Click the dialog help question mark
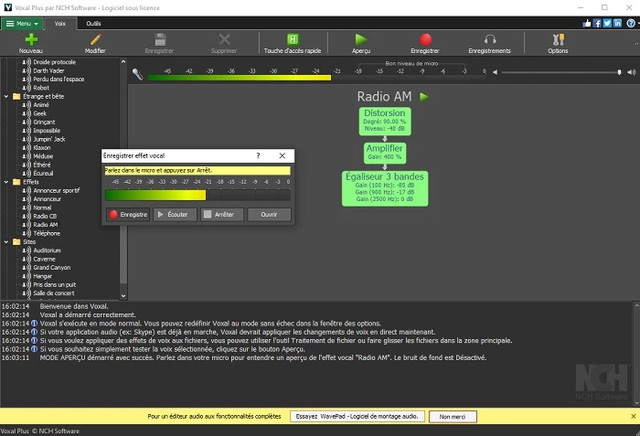This screenshot has width=640, height=436. point(258,156)
